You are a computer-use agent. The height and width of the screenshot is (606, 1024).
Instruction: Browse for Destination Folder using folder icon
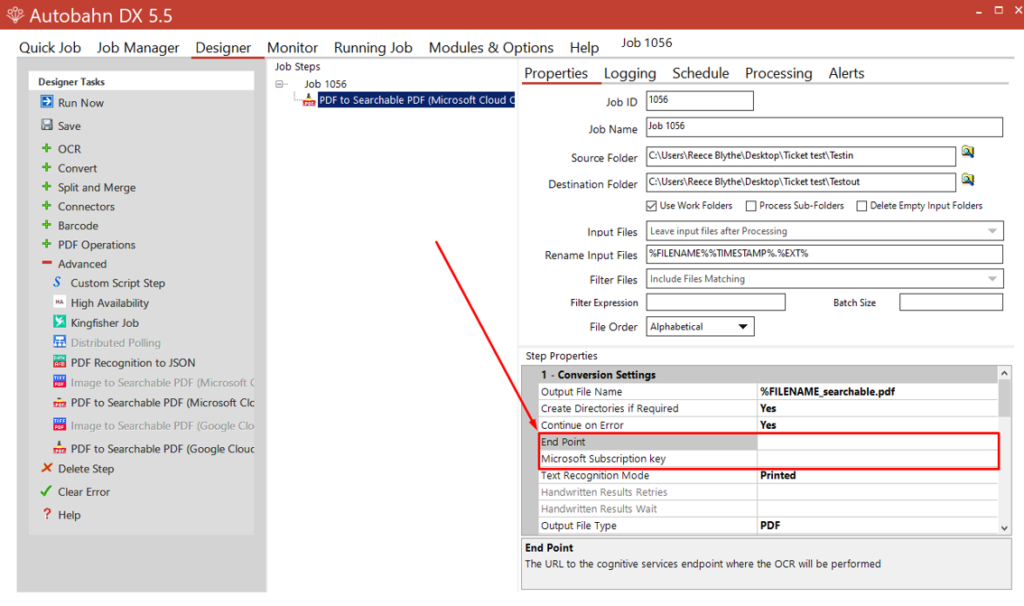point(968,179)
